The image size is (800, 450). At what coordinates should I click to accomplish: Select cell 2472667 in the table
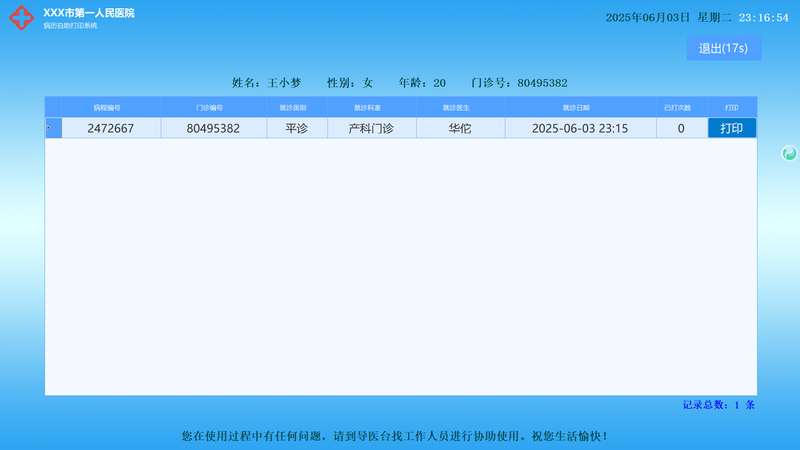(x=111, y=128)
